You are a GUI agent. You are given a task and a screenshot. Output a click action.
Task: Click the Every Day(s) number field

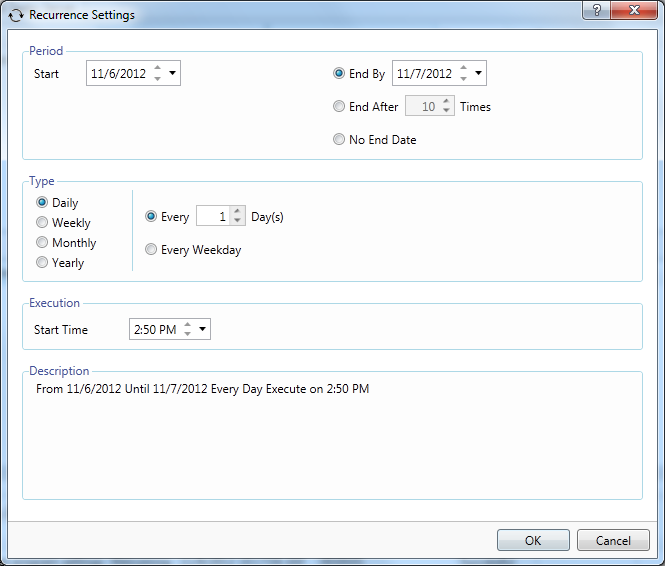[x=212, y=217]
